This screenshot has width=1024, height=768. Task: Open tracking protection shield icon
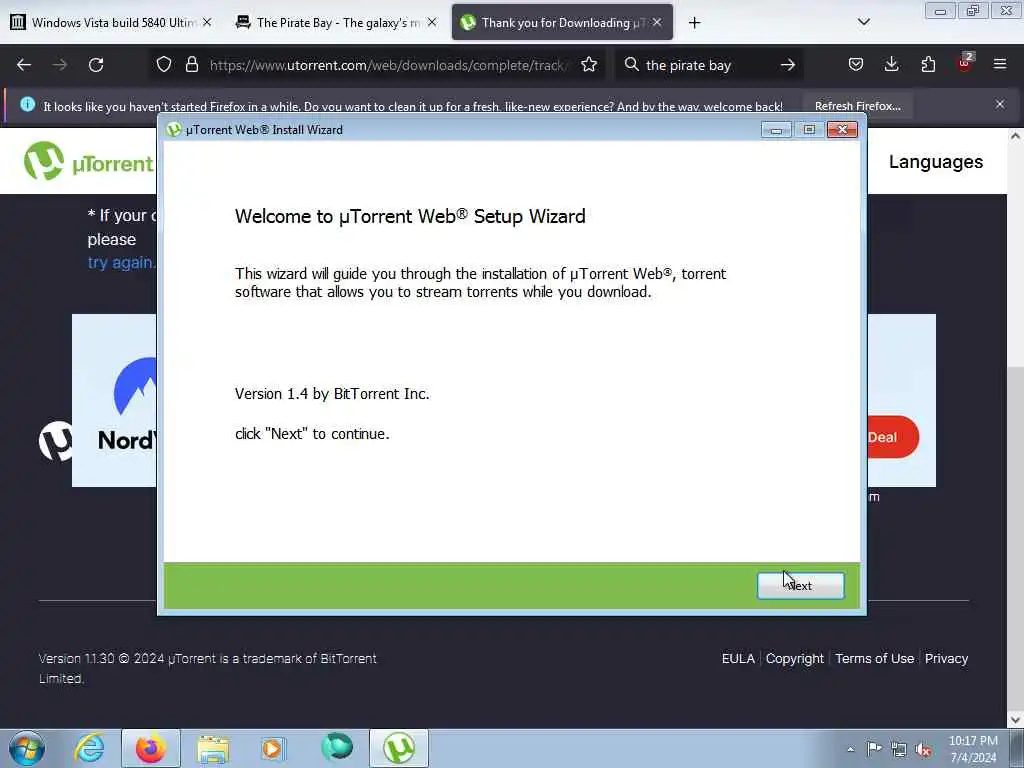point(164,65)
